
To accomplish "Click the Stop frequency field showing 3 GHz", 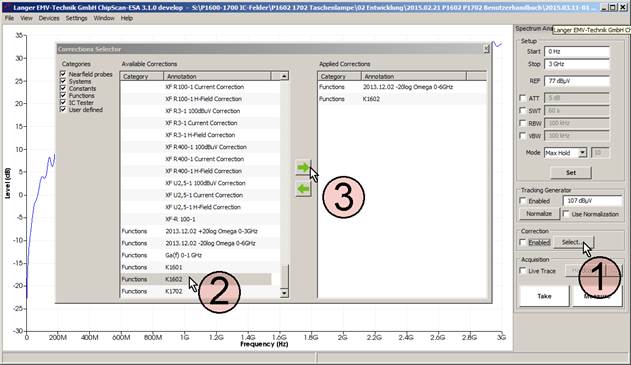I will click(577, 64).
